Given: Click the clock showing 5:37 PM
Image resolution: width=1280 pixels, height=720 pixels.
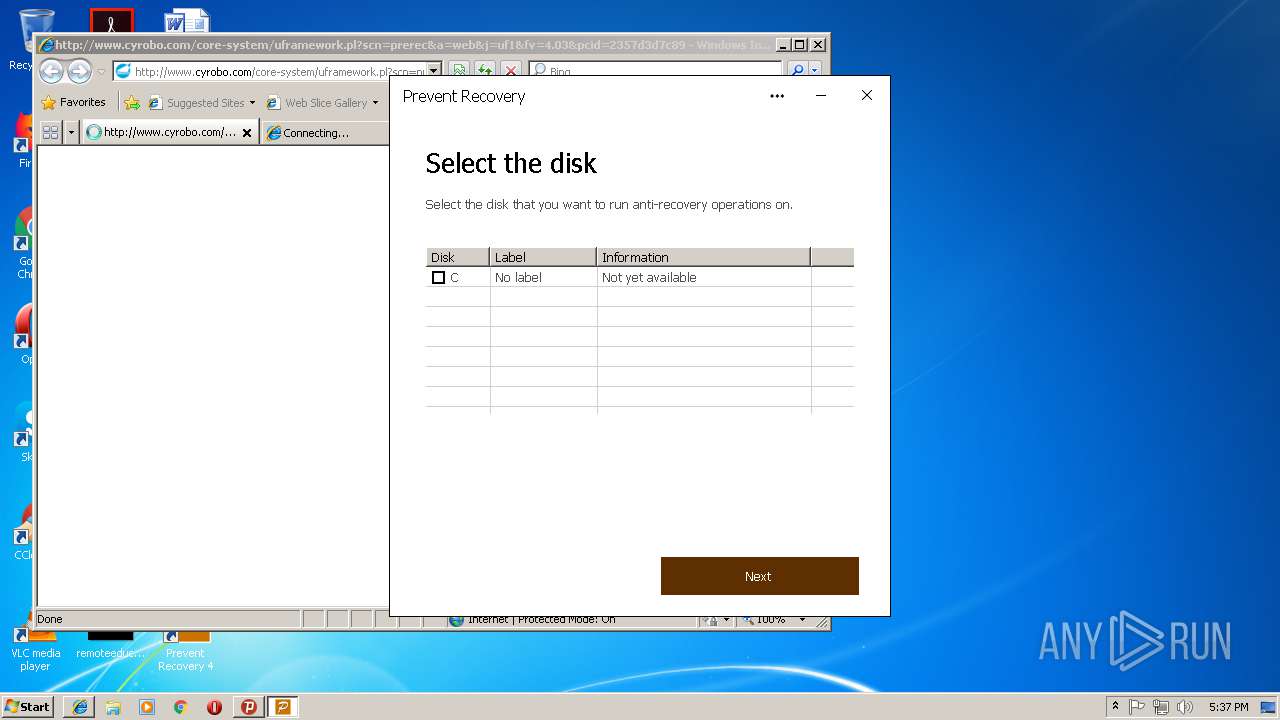Looking at the screenshot, I should [x=1228, y=706].
